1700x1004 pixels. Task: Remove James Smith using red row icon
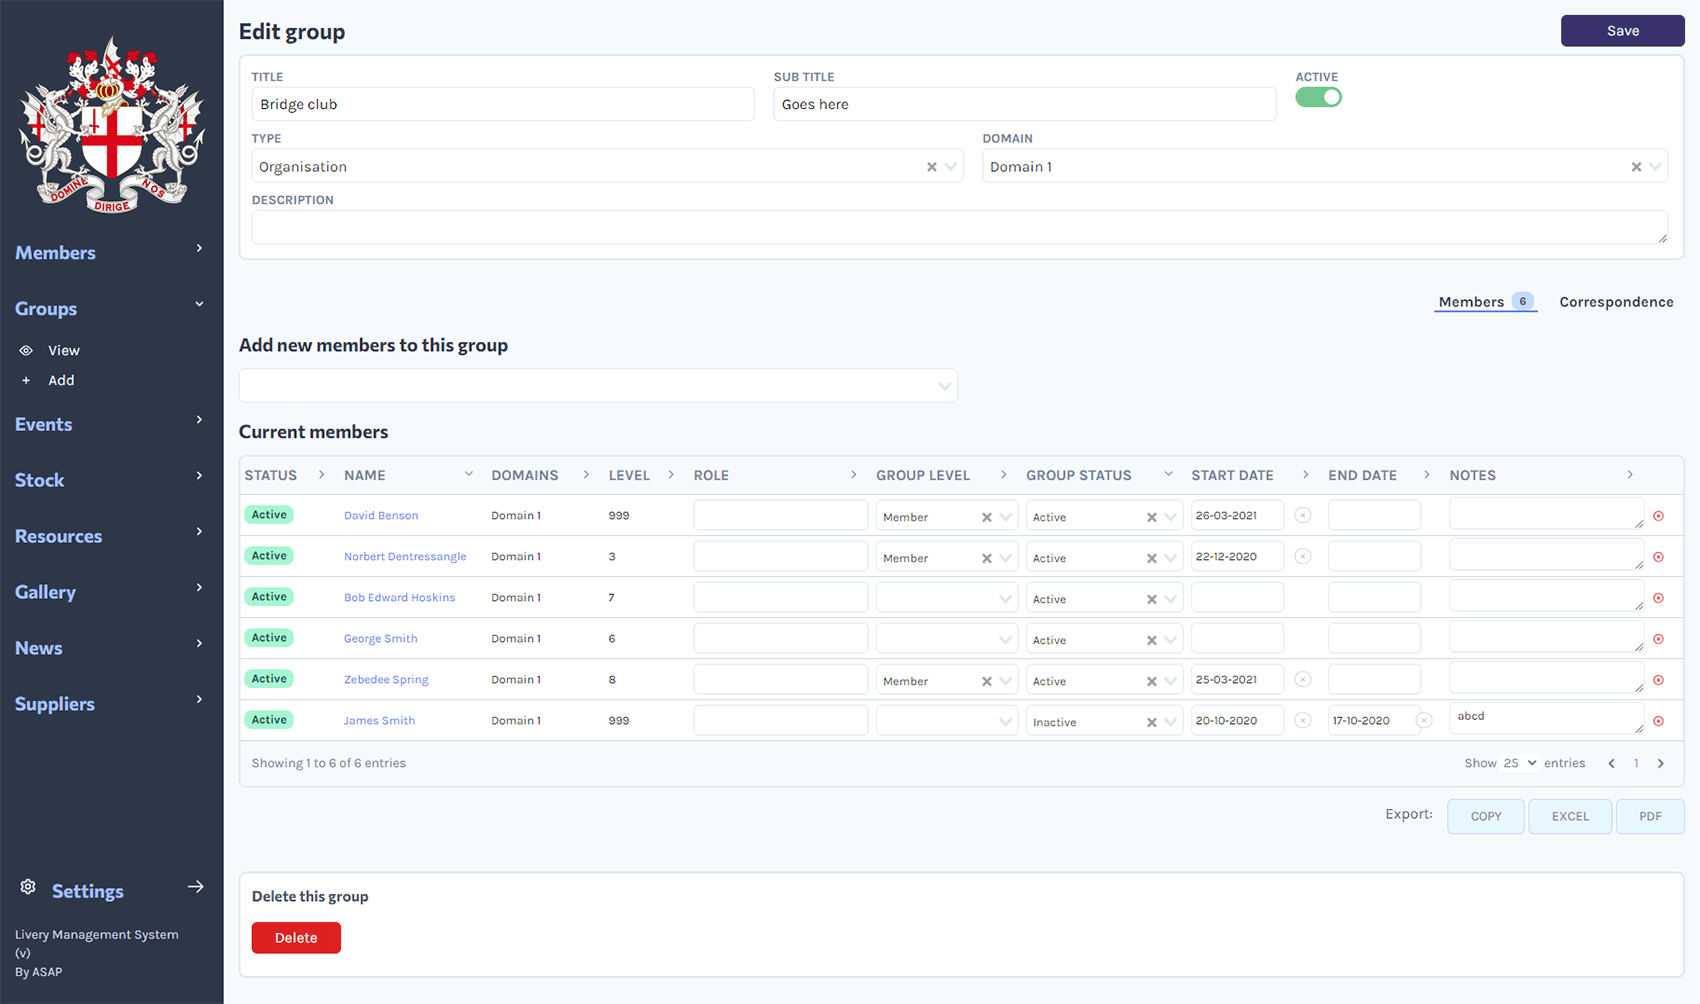click(1658, 721)
